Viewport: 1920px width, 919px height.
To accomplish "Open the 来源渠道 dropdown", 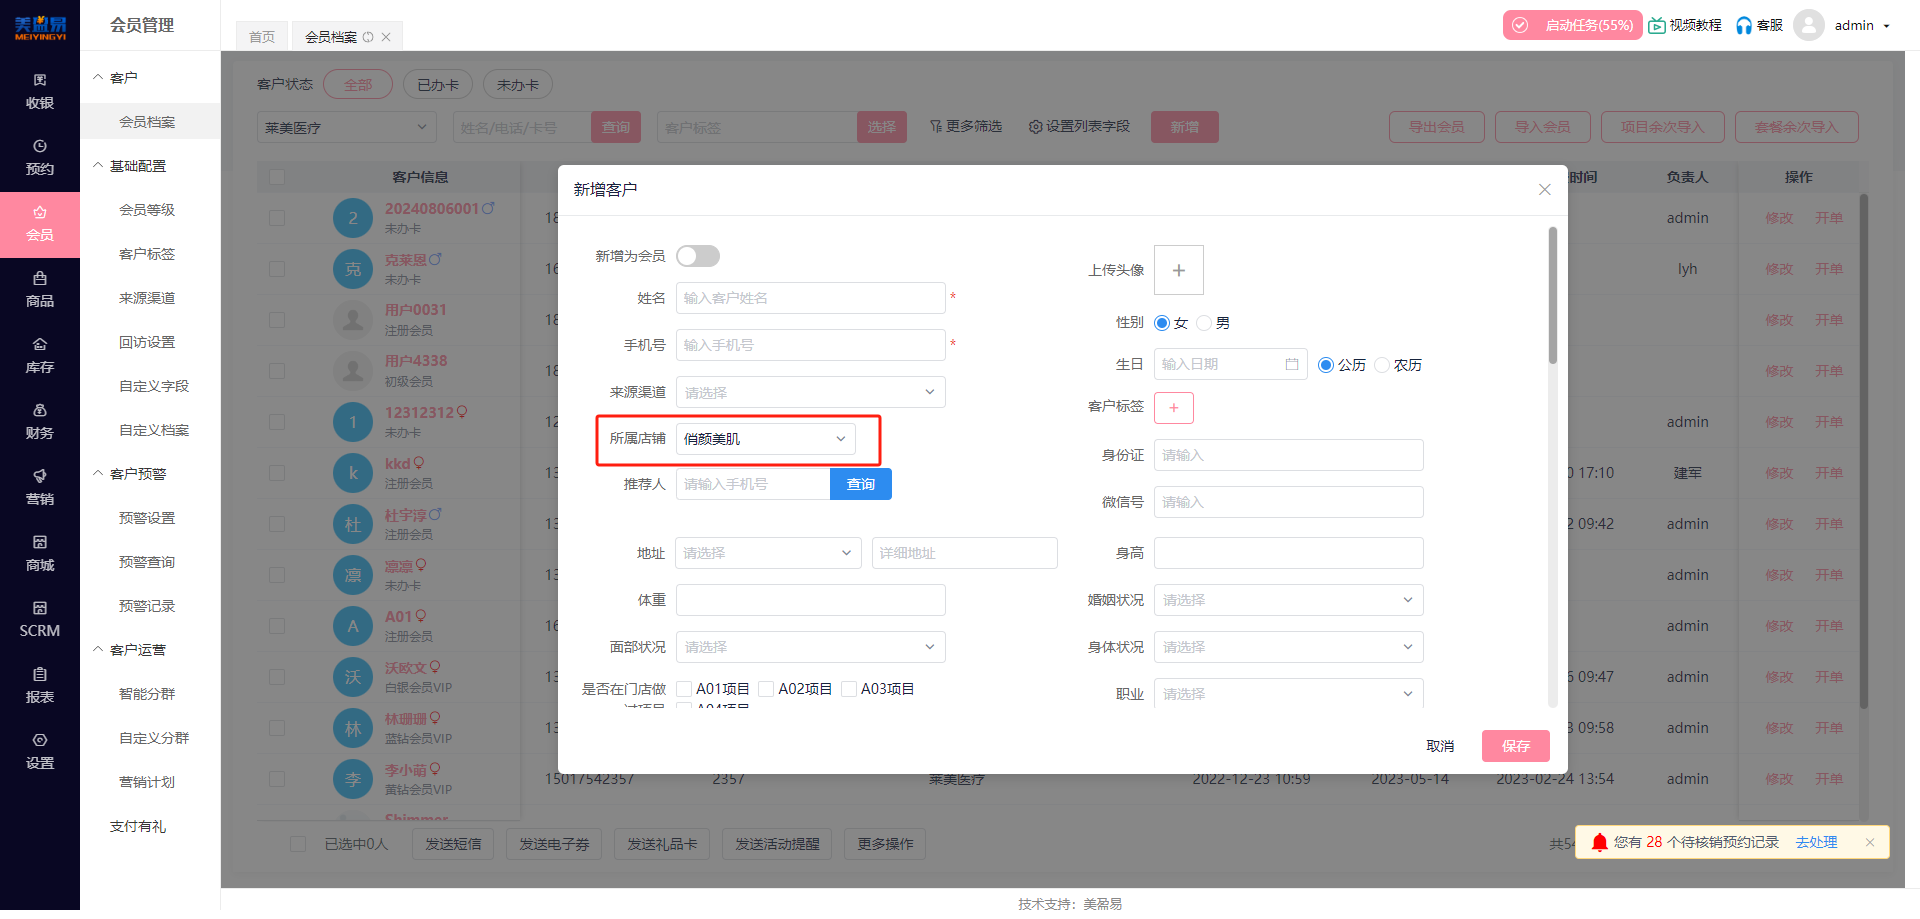I will [x=810, y=392].
